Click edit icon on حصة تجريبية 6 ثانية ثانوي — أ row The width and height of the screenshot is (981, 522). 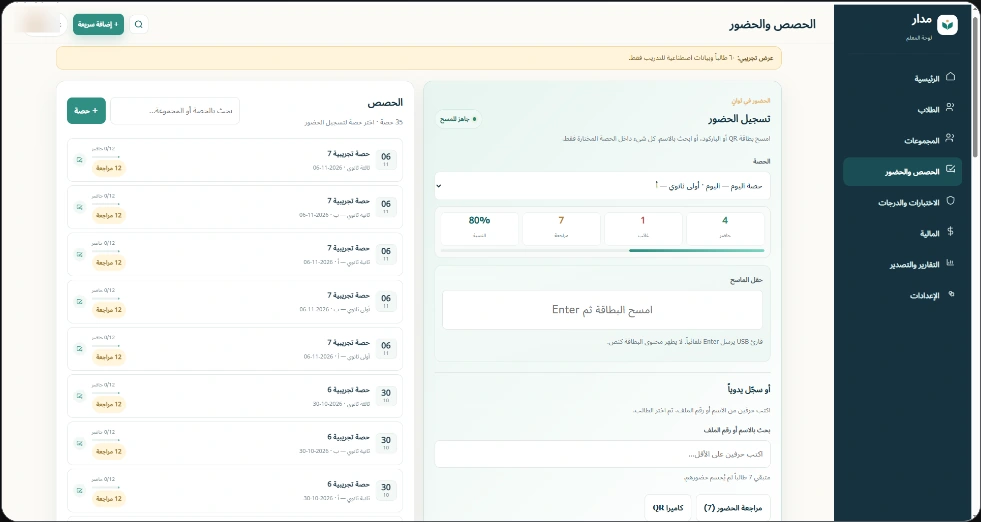pyautogui.click(x=79, y=490)
